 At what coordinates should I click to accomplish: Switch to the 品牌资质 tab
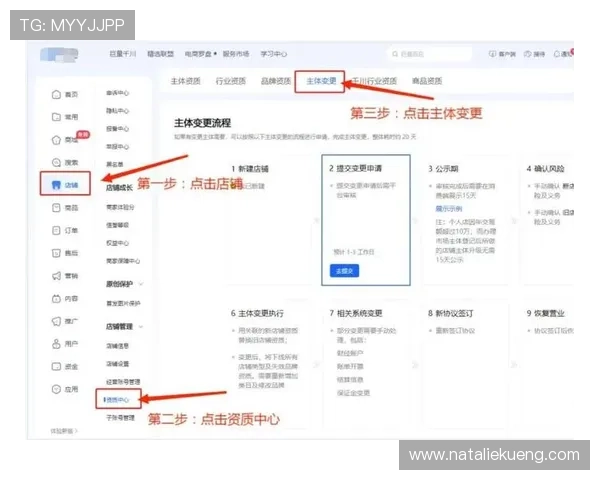[x=276, y=81]
